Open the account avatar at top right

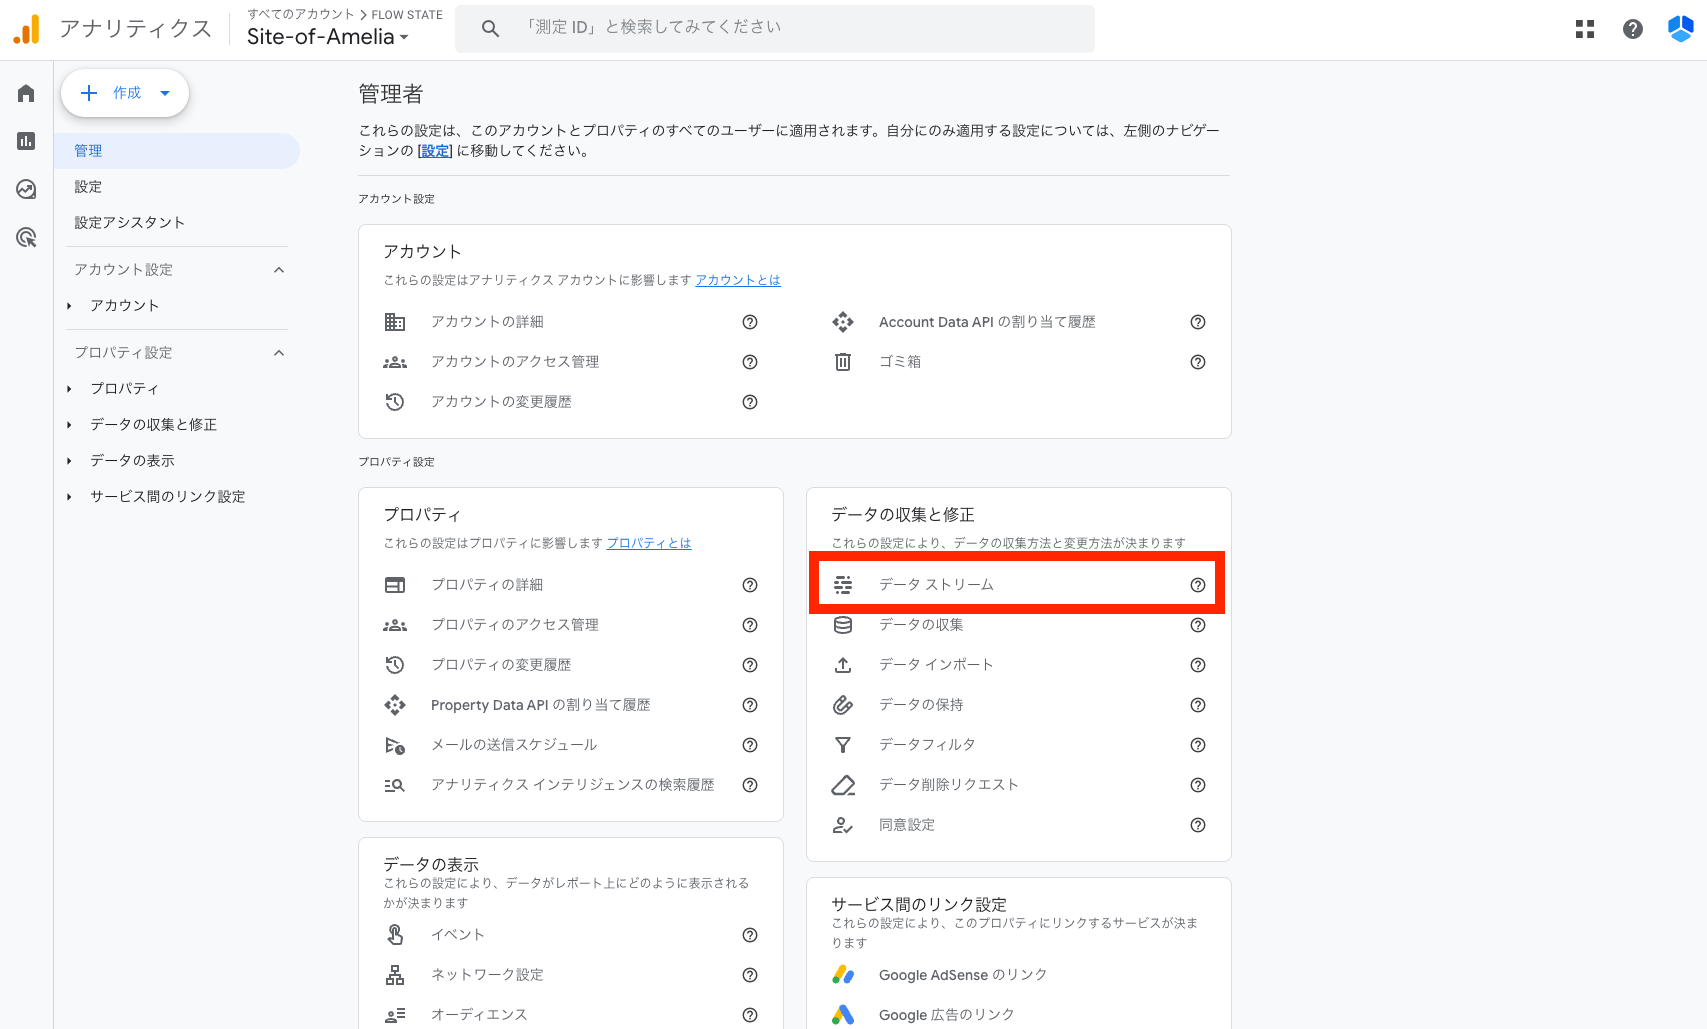point(1680,29)
